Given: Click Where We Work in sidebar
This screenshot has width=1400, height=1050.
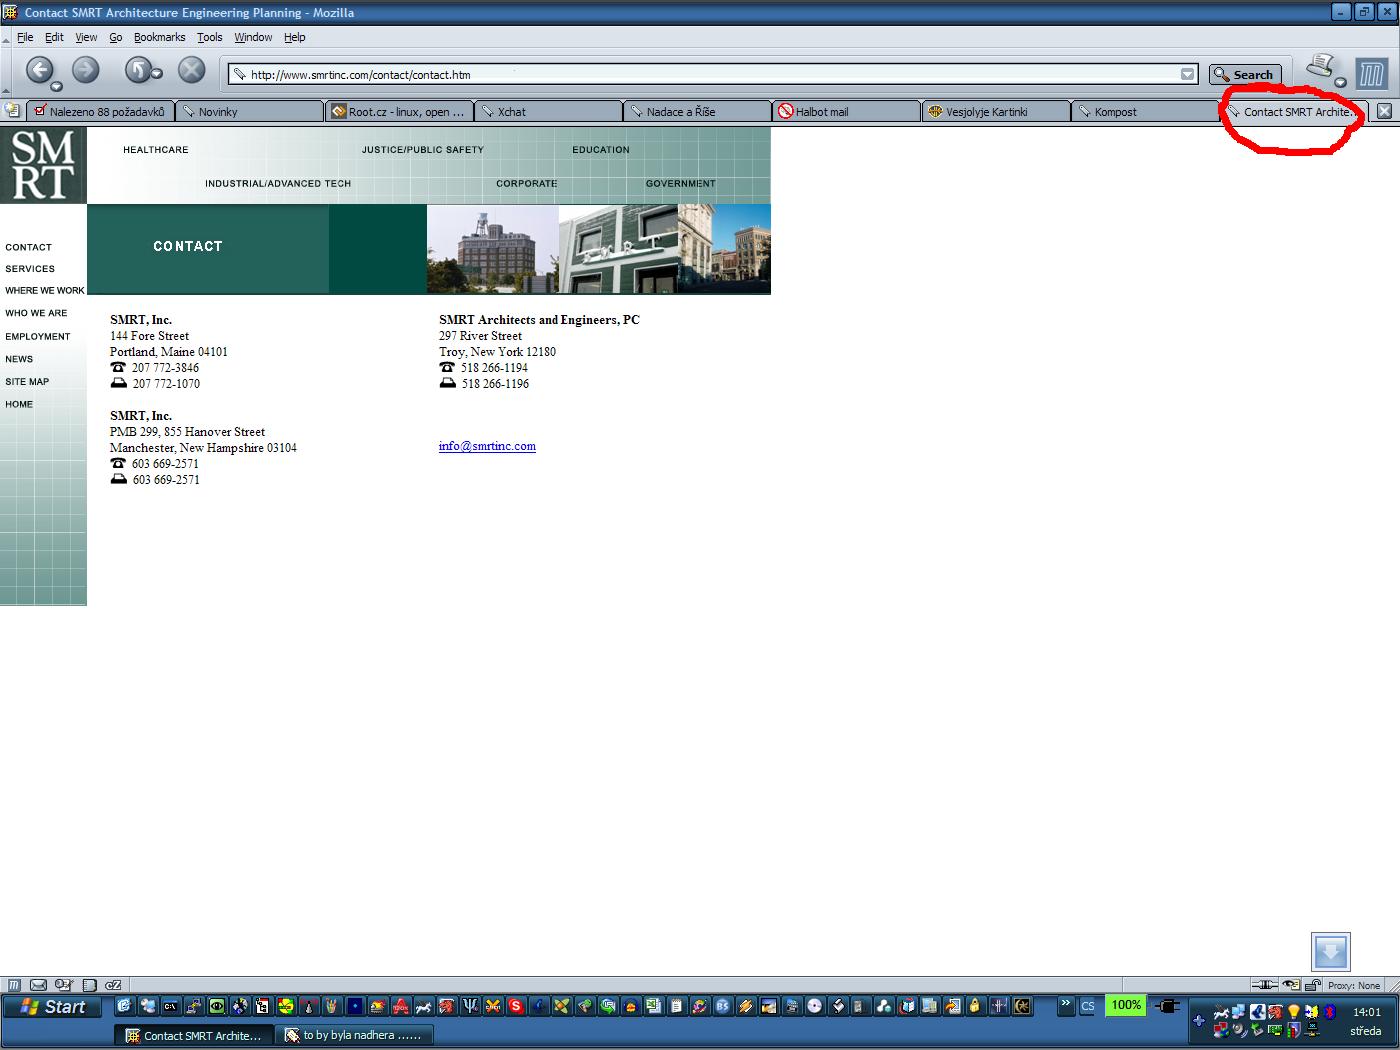Looking at the screenshot, I should point(45,291).
